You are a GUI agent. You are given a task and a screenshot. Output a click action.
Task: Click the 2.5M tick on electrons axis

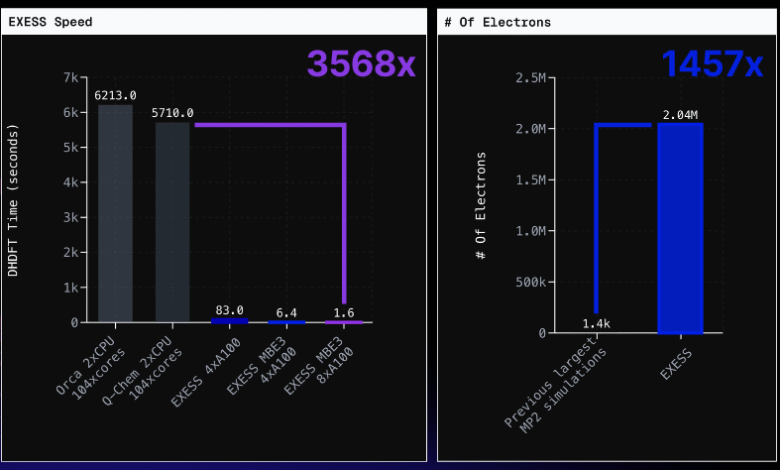pyautogui.click(x=529, y=77)
